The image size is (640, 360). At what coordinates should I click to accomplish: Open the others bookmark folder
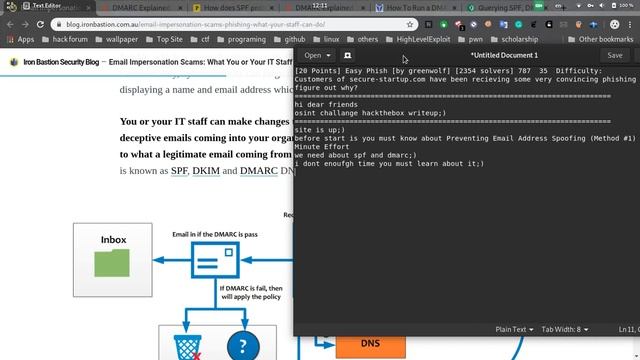pos(362,40)
